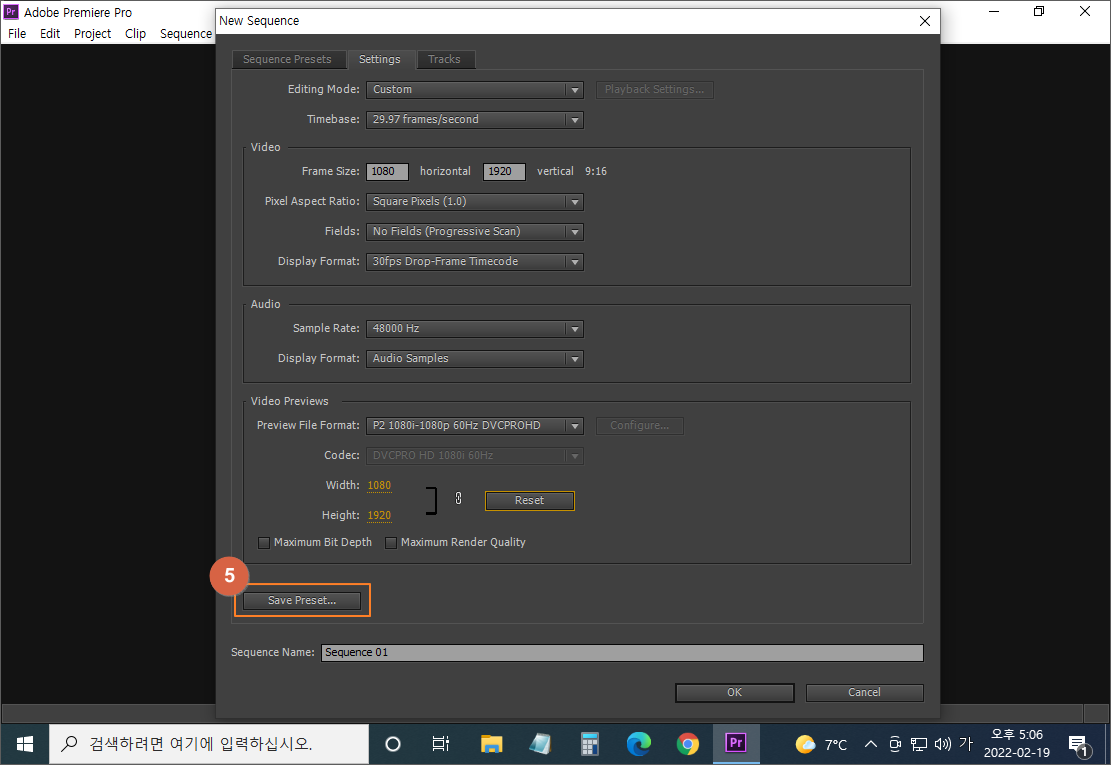This screenshot has height=765, width=1111.
Task: Launch Microsoft Edge from the taskbar
Action: click(x=638, y=744)
